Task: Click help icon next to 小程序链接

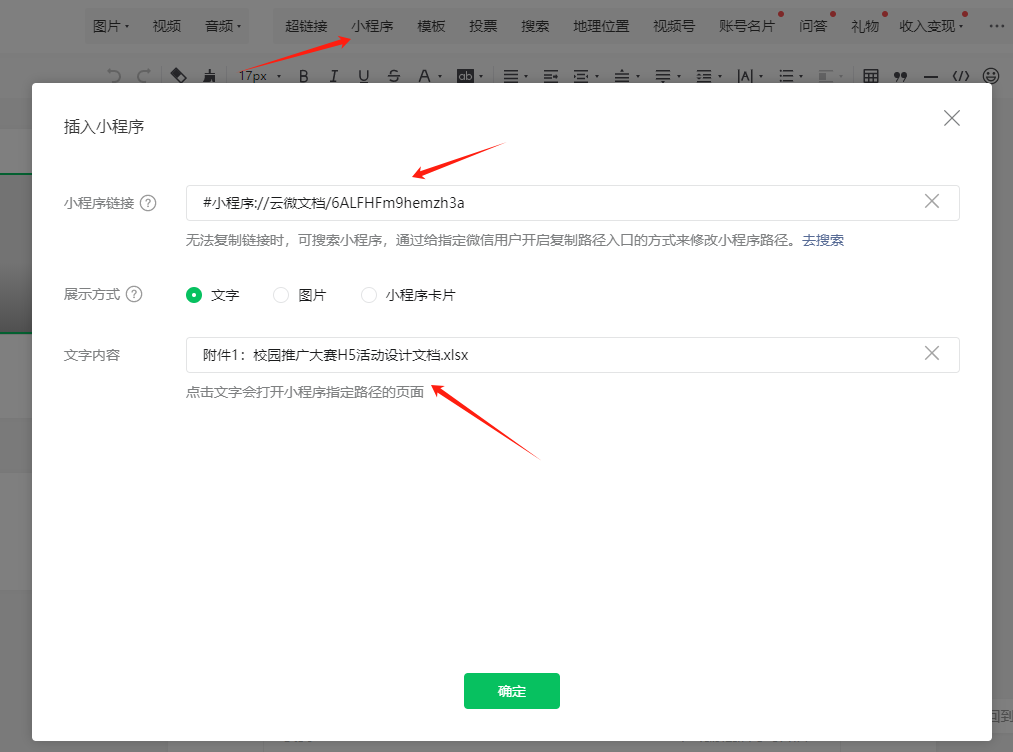Action: [148, 203]
